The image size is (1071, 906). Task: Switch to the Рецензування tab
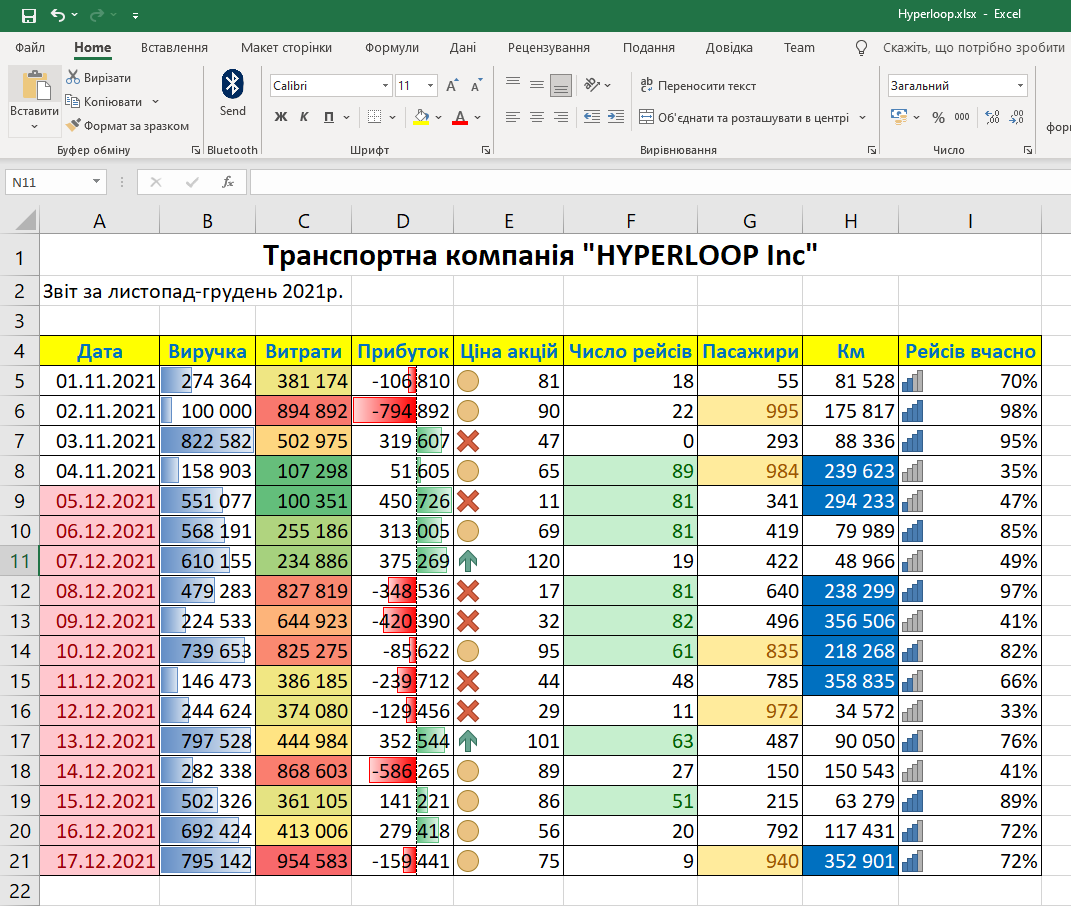pyautogui.click(x=549, y=47)
